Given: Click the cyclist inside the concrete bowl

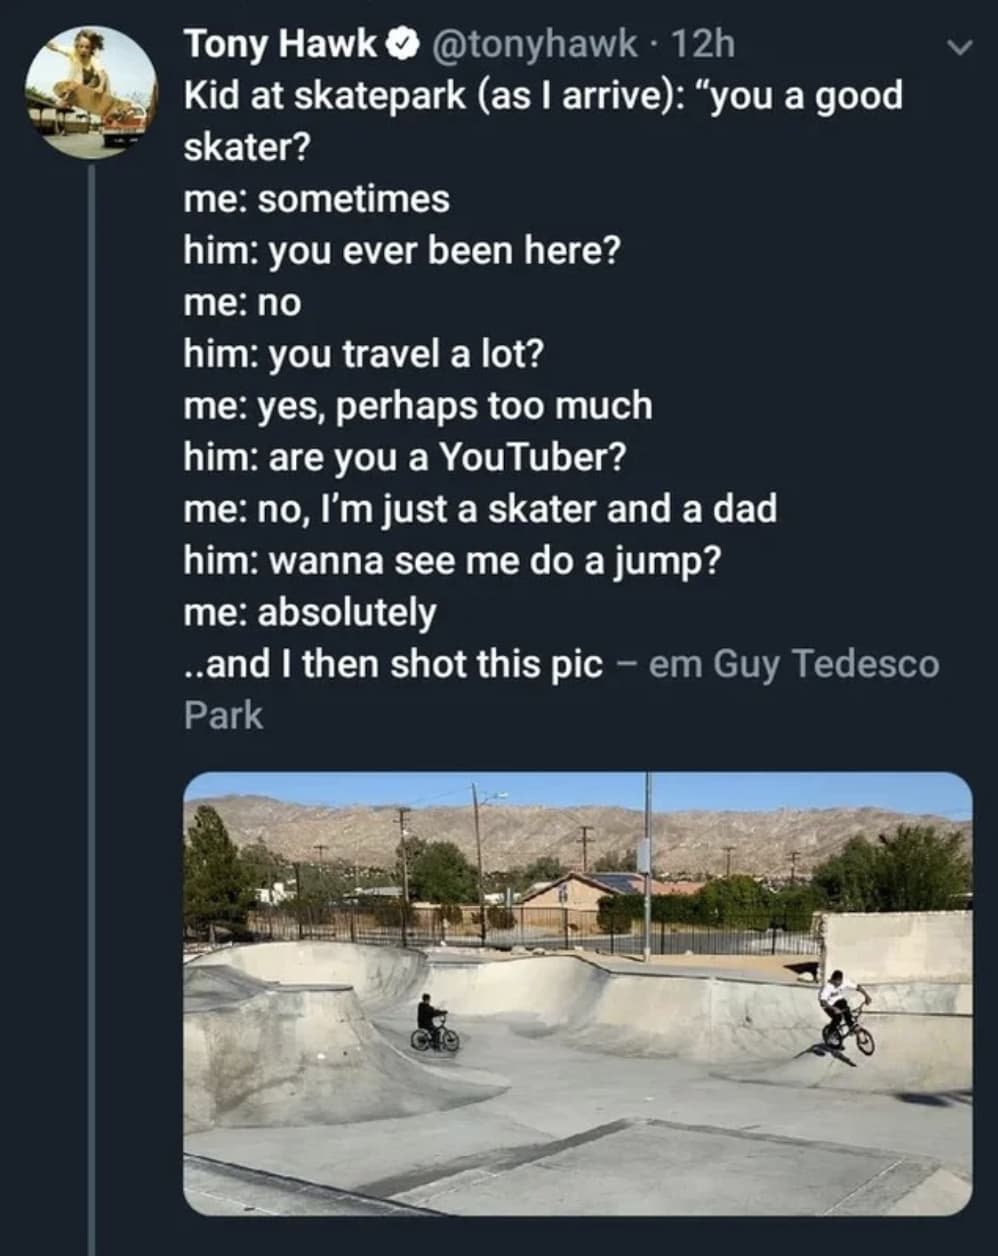Looking at the screenshot, I should click(x=428, y=1020).
